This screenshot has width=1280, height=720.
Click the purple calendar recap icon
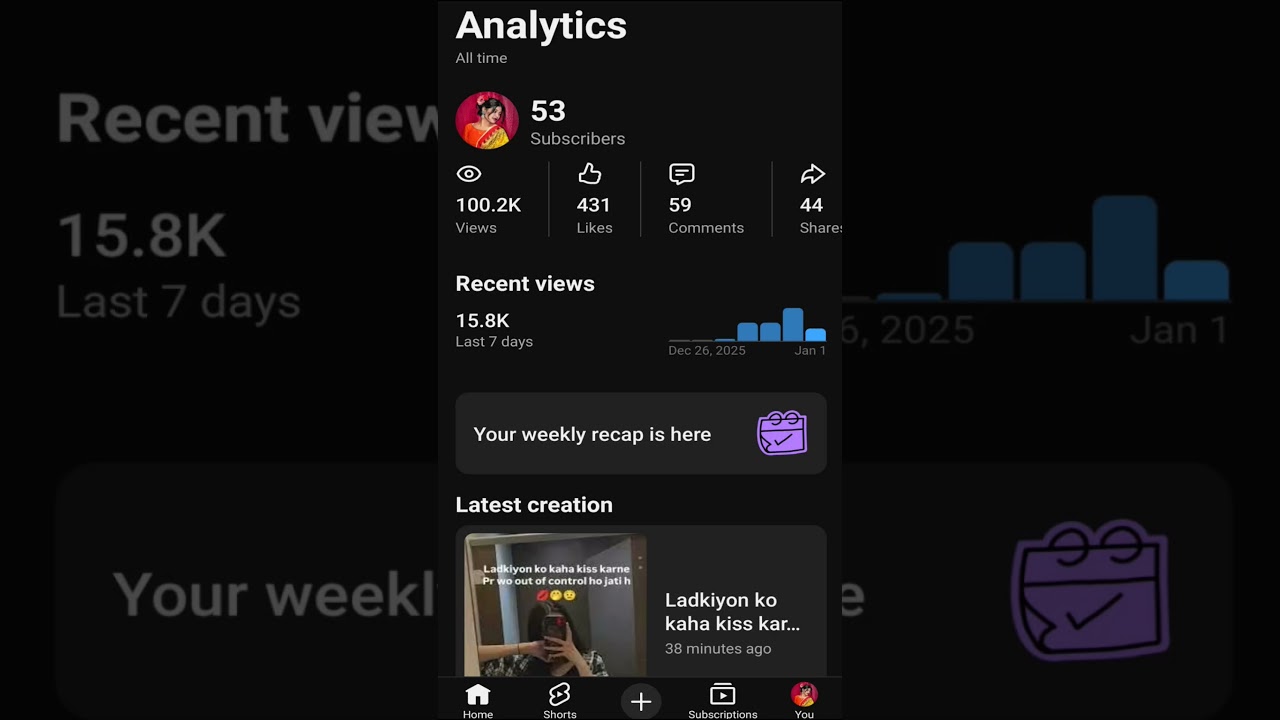point(782,433)
